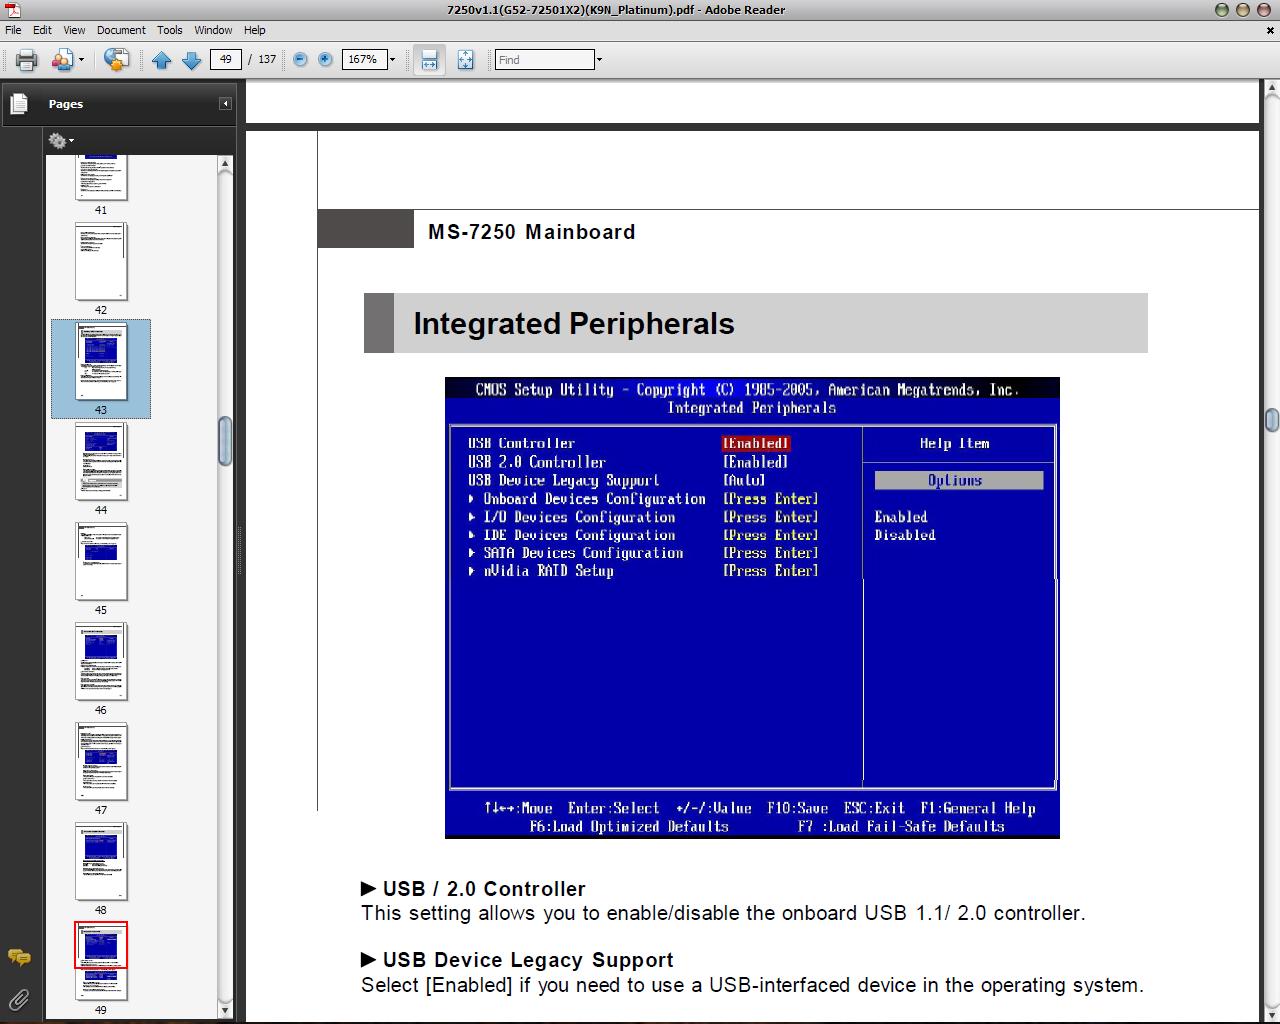Click the Pages panel scrollbar thumb
The width and height of the screenshot is (1280, 1024).
(x=225, y=441)
